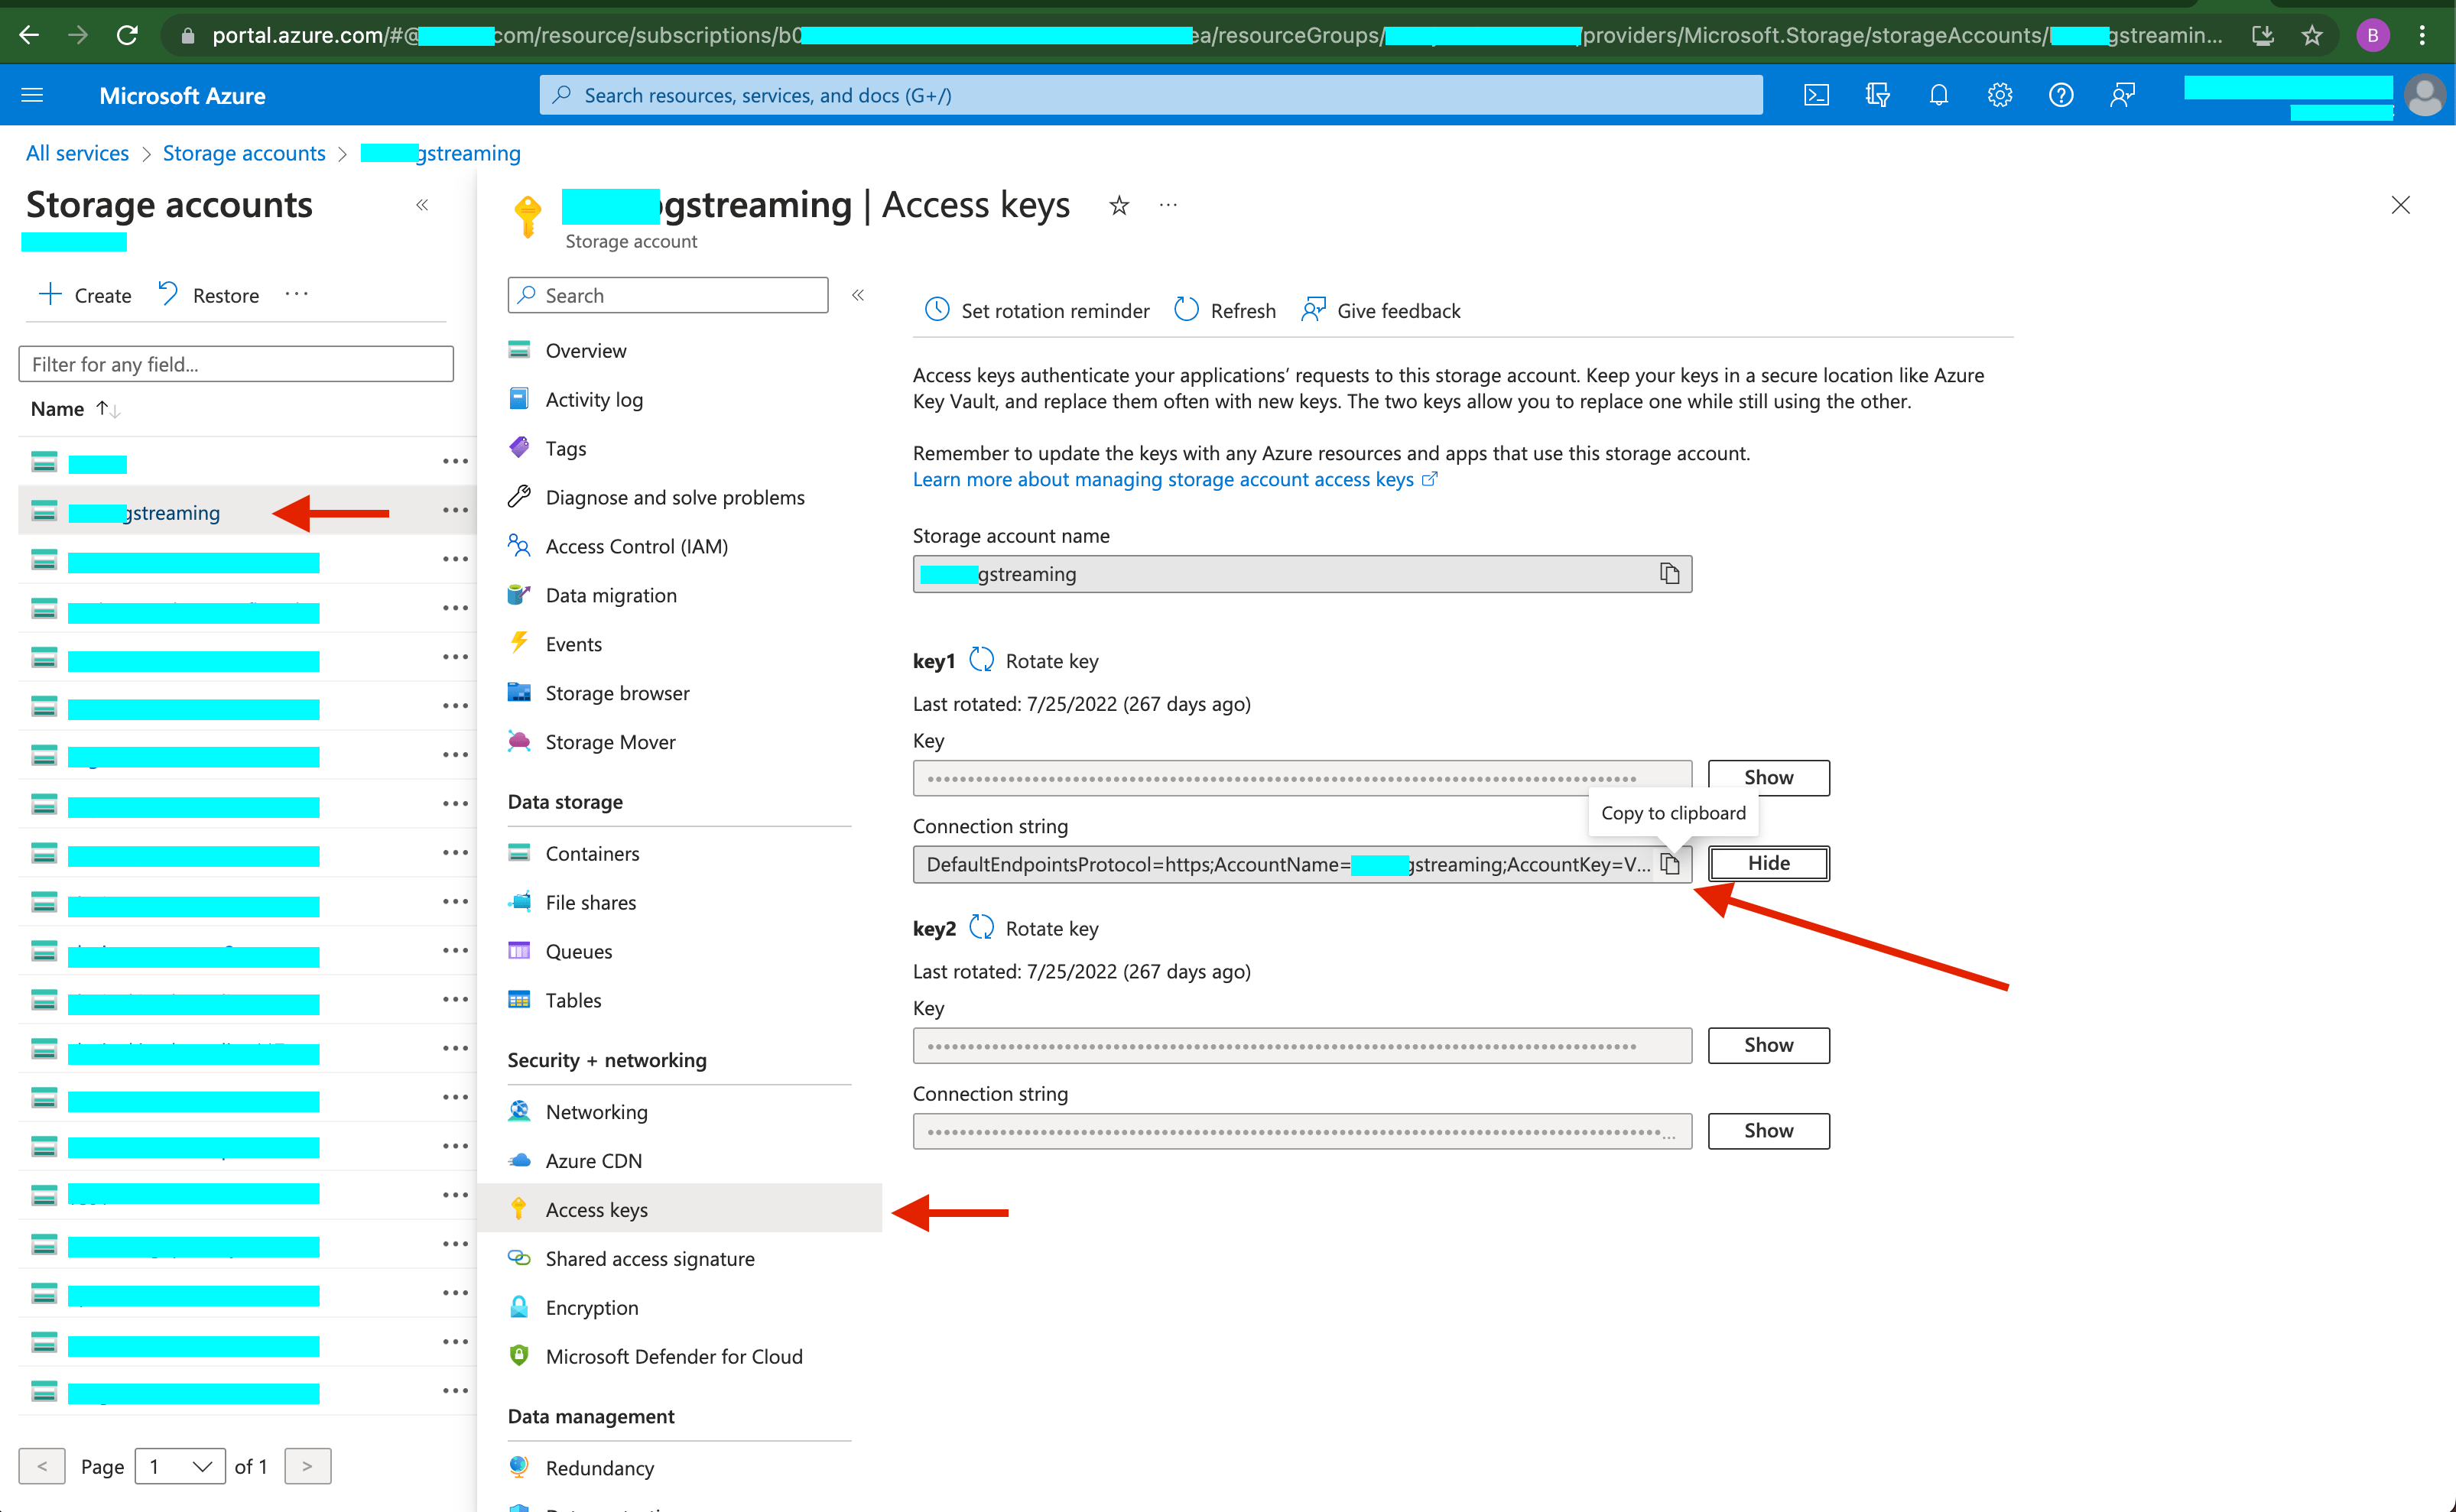Open more options for the streaming account row
This screenshot has width=2456, height=1512.
point(455,511)
